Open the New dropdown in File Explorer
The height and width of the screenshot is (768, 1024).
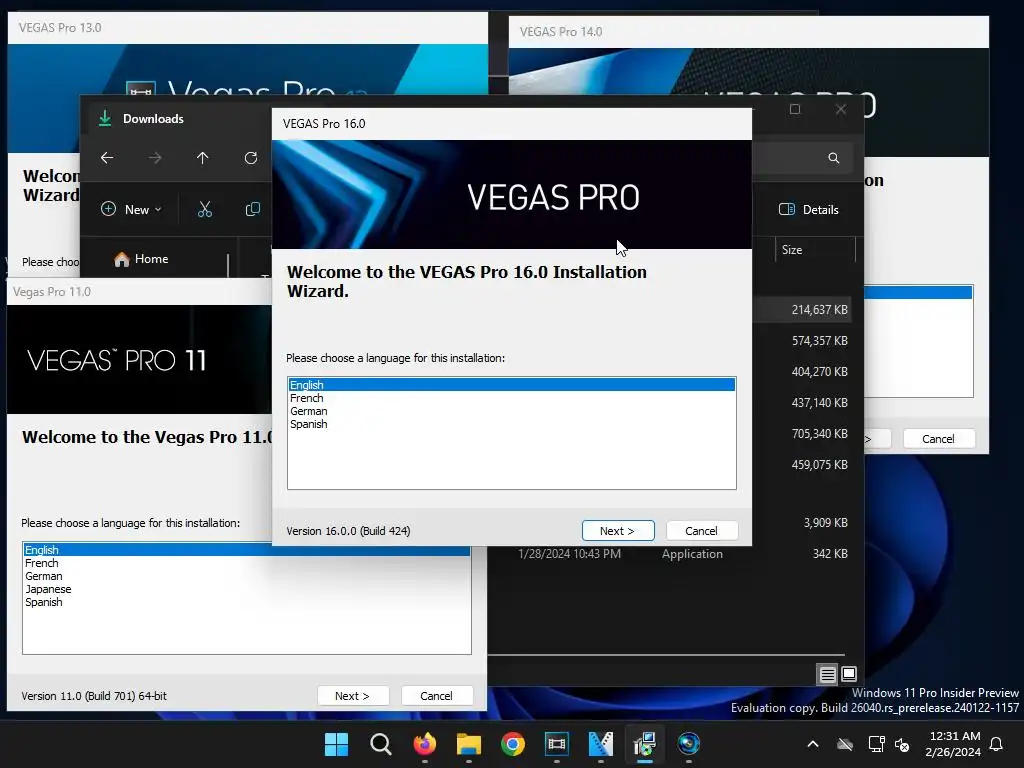(x=131, y=209)
